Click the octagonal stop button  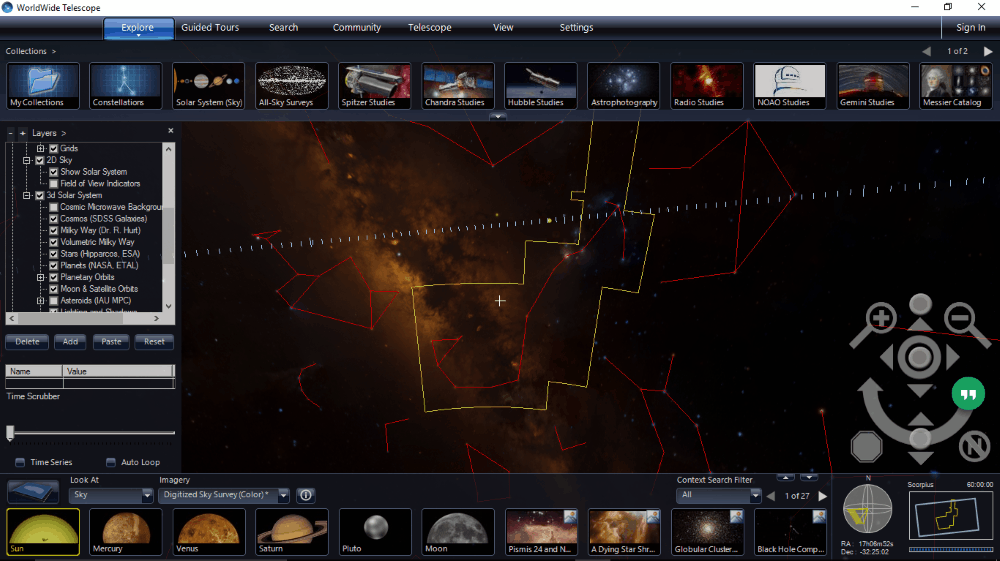pos(866,446)
